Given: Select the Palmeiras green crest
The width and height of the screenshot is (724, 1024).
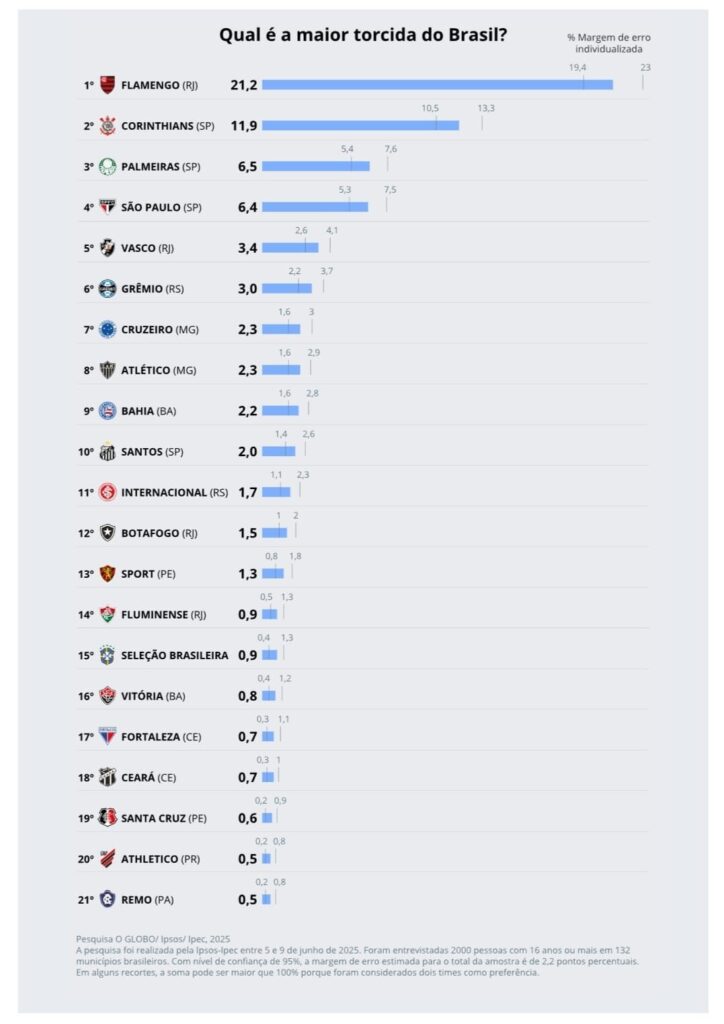Looking at the screenshot, I should point(108,167).
